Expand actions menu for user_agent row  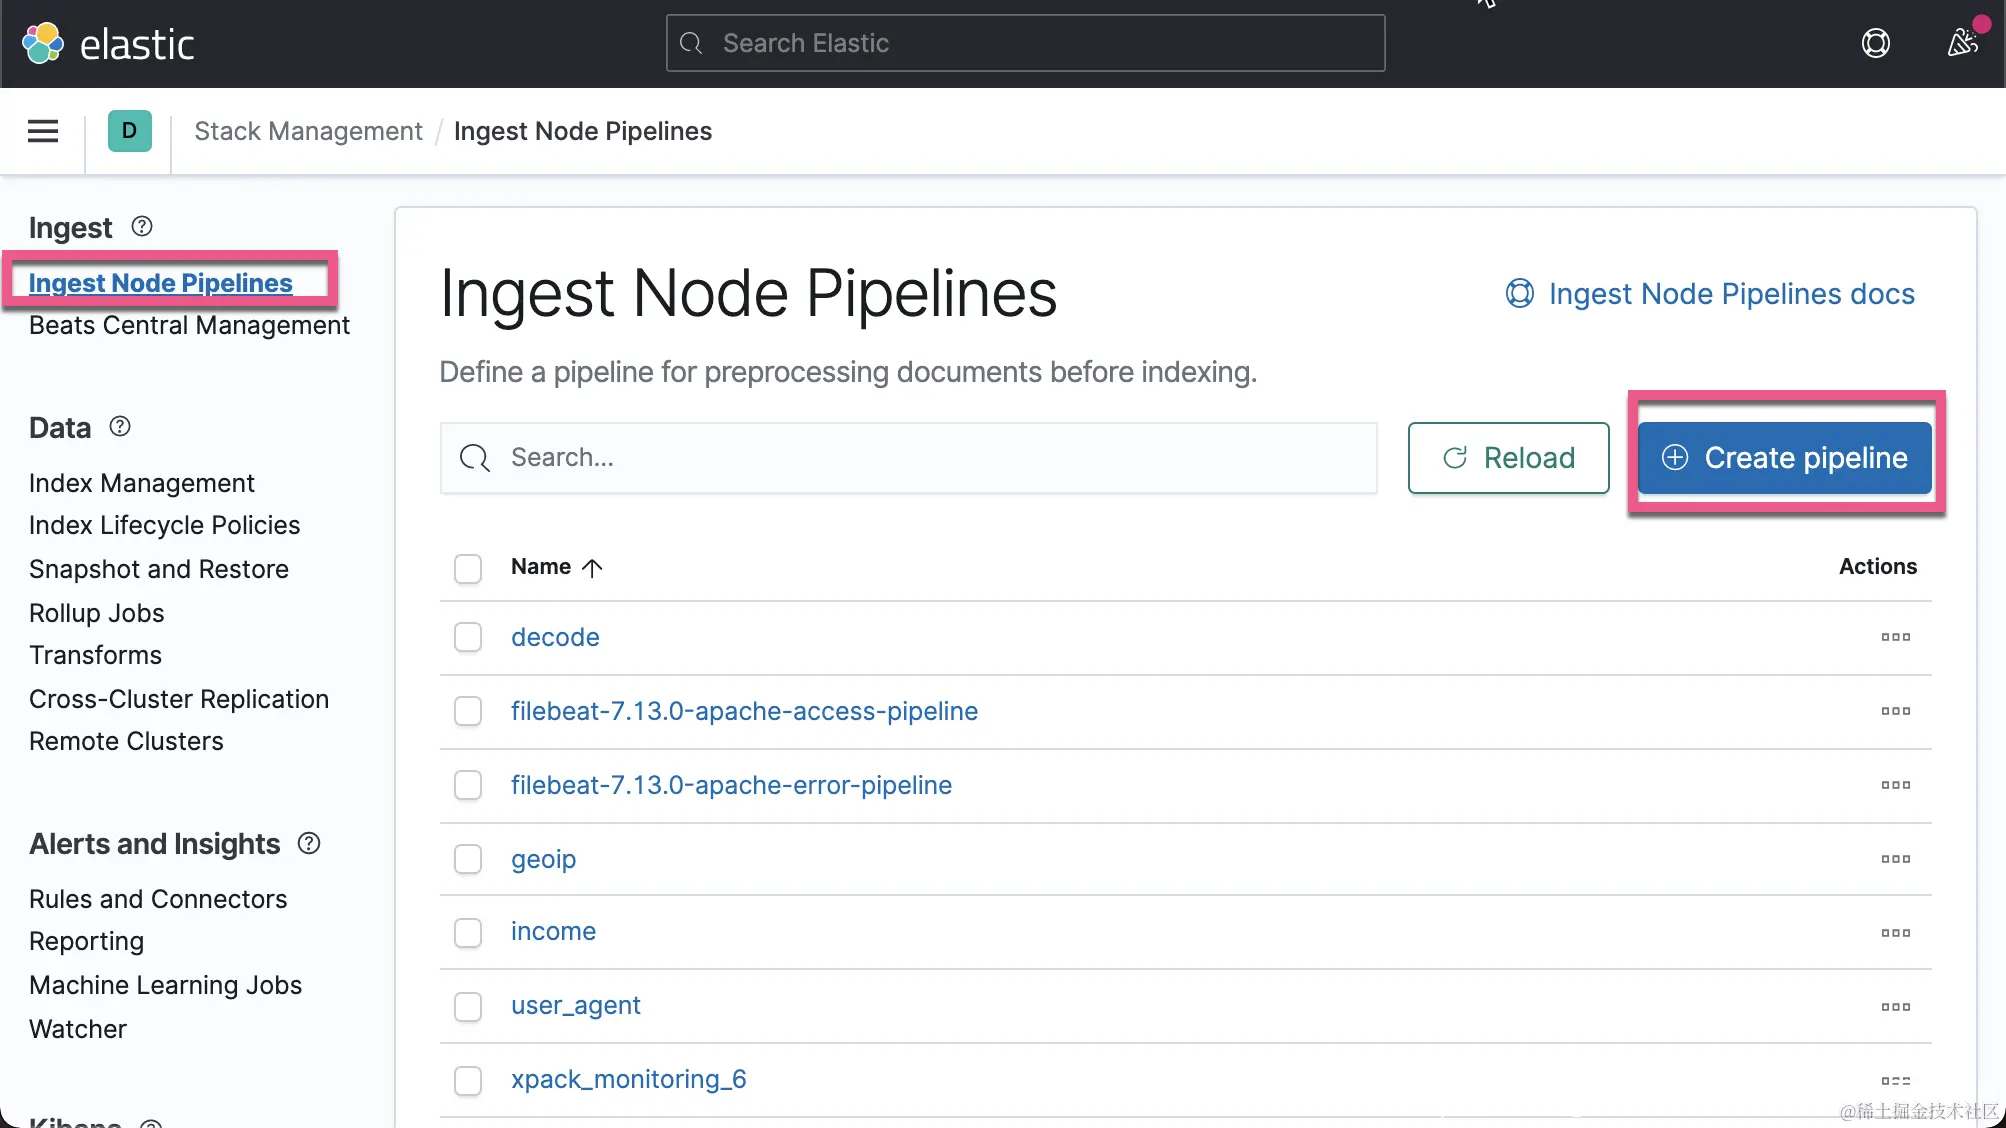point(1895,1007)
